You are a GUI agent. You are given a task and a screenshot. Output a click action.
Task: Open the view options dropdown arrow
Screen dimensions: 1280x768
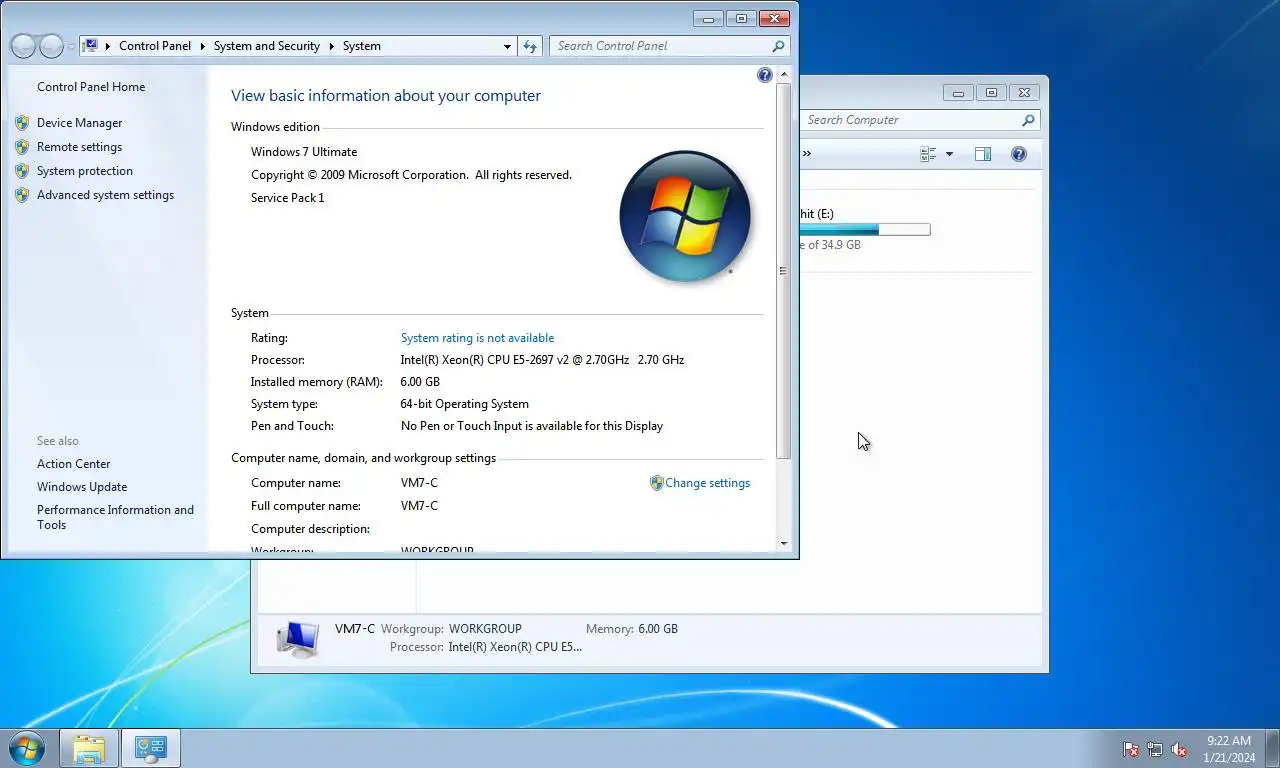tap(949, 154)
